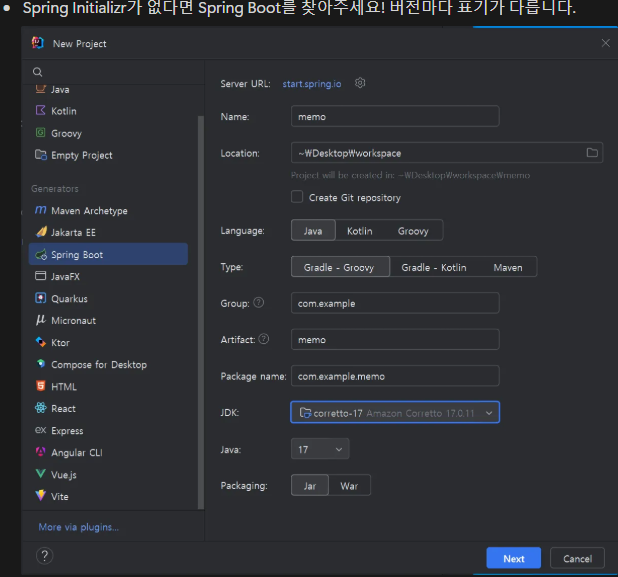
Task: Open More via plugins link
Action: click(x=78, y=527)
